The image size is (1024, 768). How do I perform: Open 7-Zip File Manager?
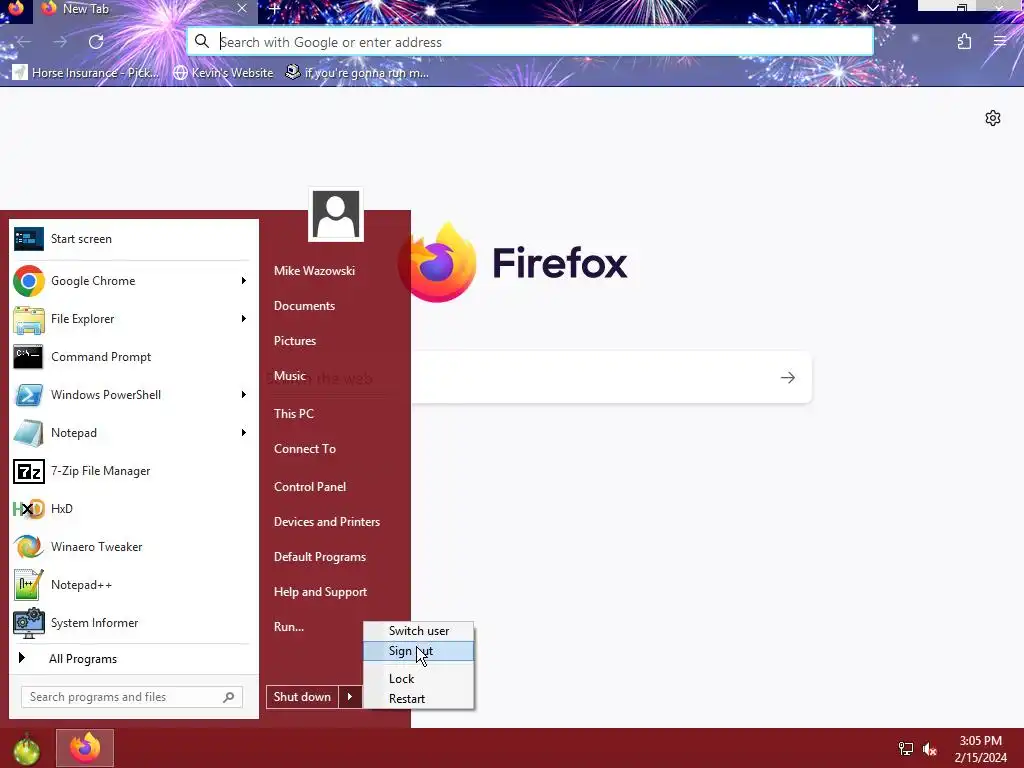(x=134, y=471)
